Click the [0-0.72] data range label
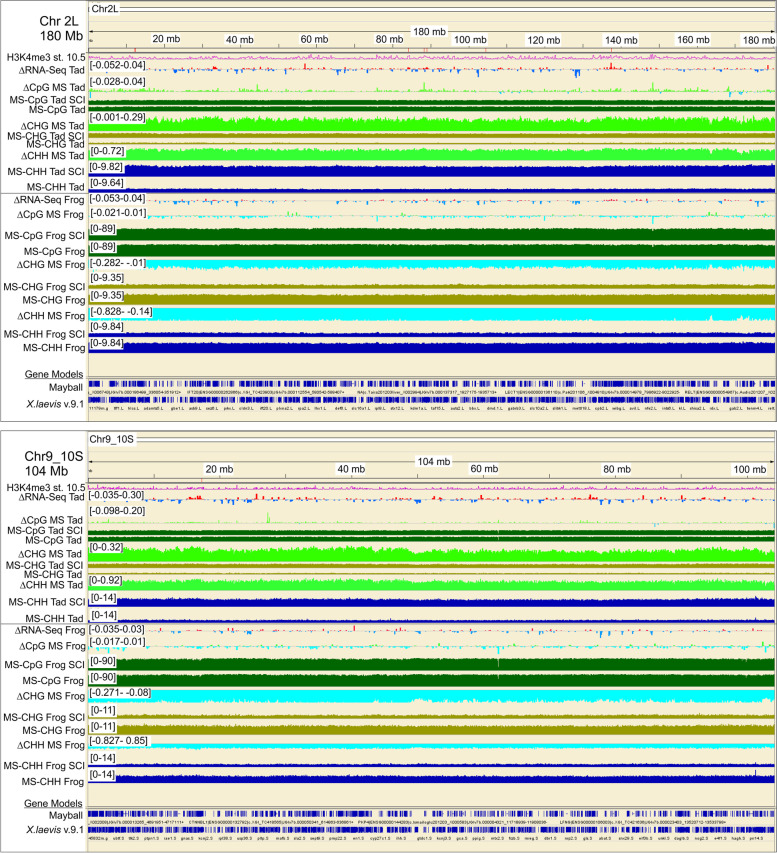Screen dimensions: 777x853 click(x=107, y=150)
